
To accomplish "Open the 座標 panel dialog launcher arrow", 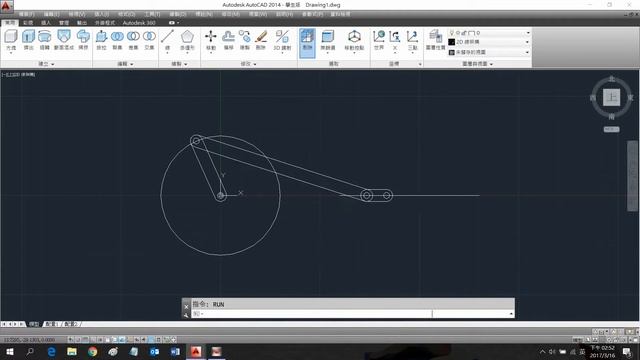I will point(420,64).
